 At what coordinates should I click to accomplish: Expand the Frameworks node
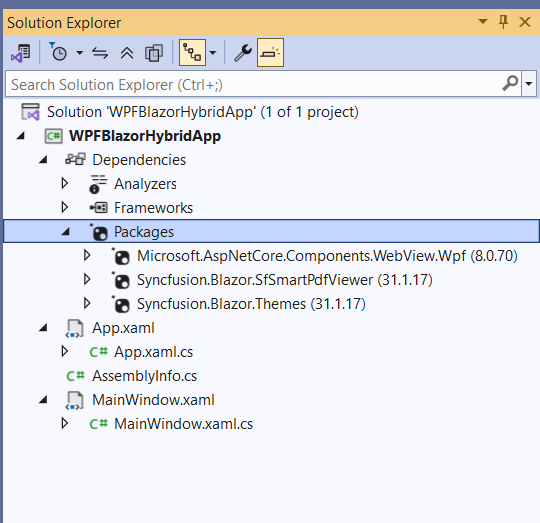click(64, 207)
